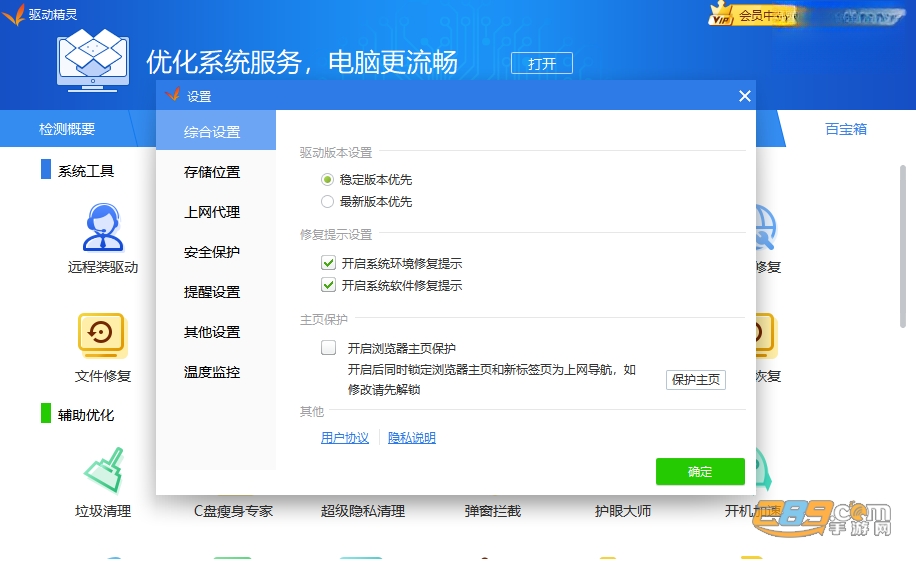916x576 pixels.
Task: Click the green 确定 button
Action: [700, 471]
